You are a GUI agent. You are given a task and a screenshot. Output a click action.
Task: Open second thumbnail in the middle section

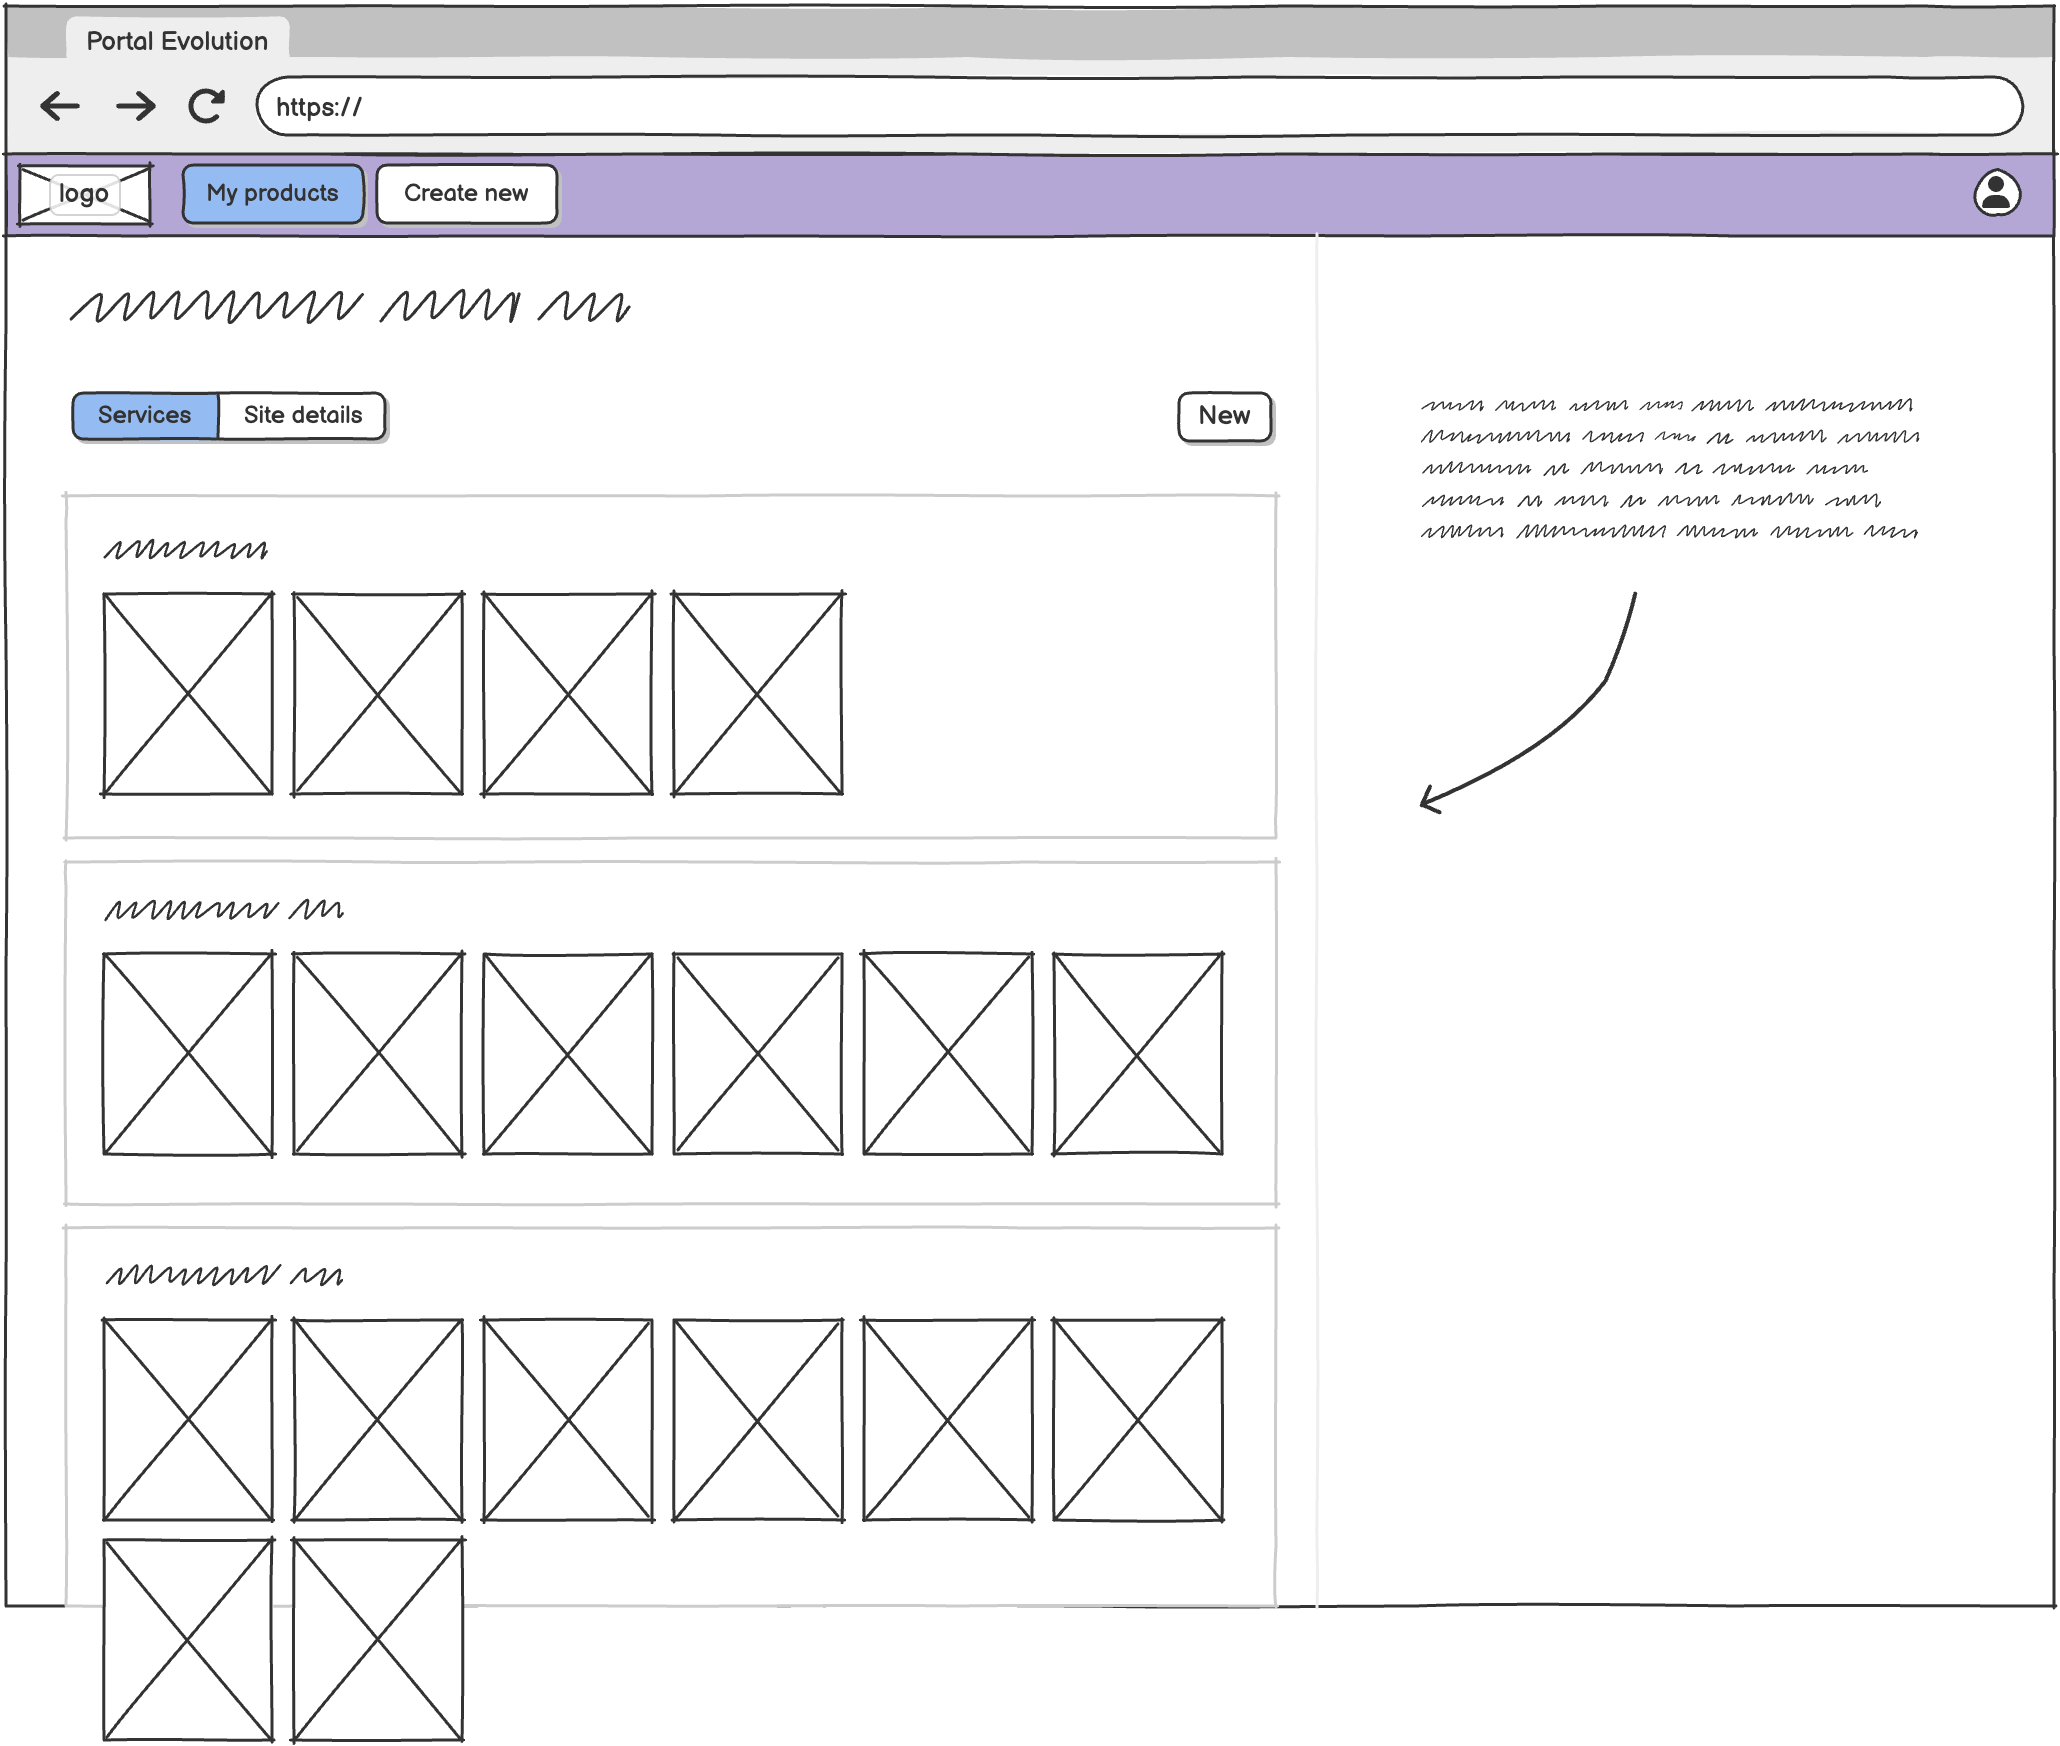378,1054
